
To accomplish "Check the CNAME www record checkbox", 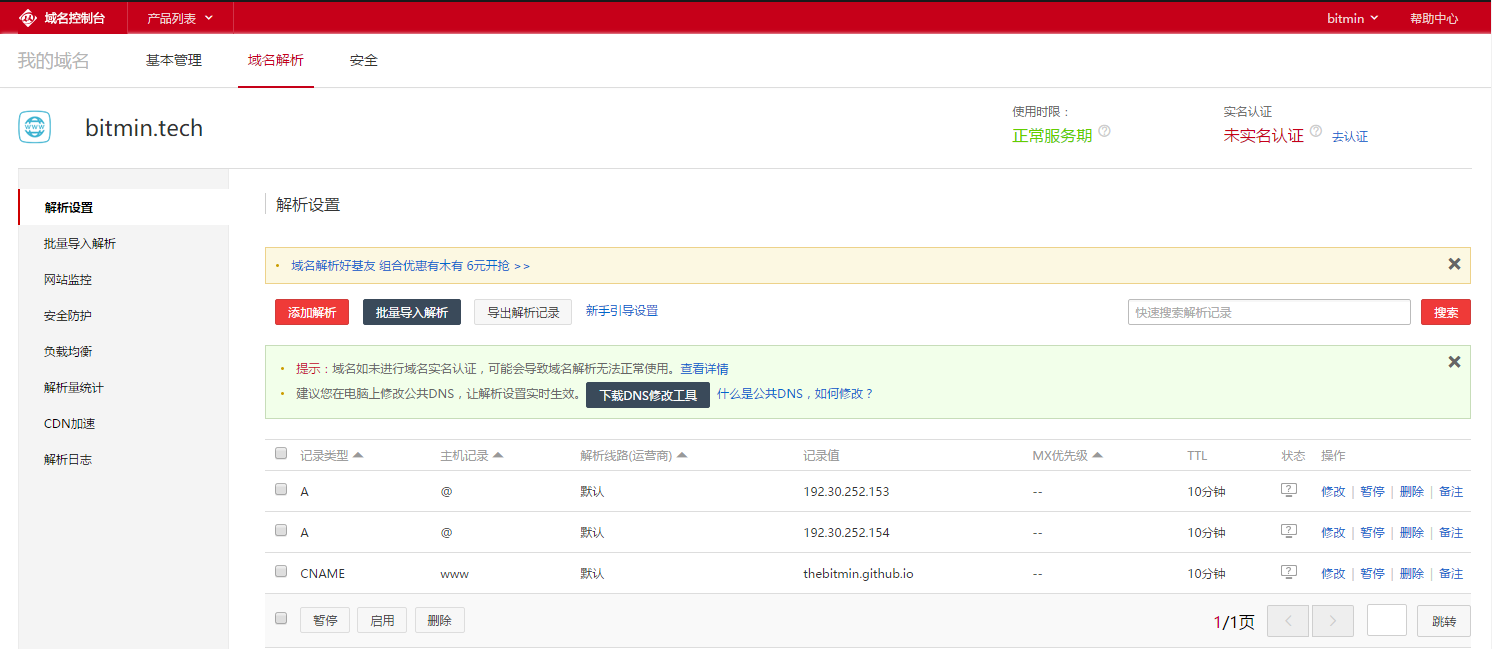I will coord(281,571).
